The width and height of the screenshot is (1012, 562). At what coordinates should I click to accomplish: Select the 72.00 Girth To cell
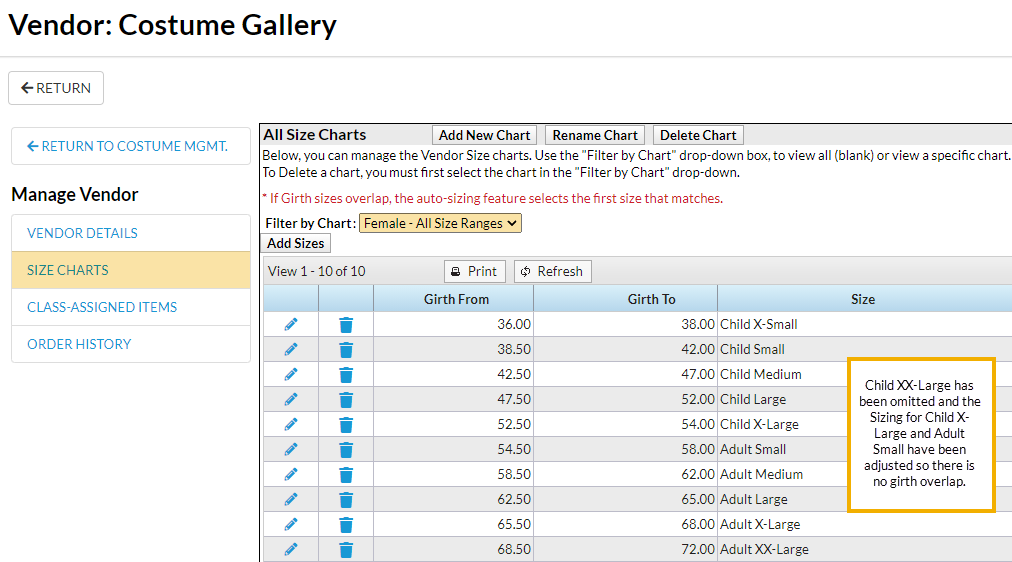click(625, 549)
